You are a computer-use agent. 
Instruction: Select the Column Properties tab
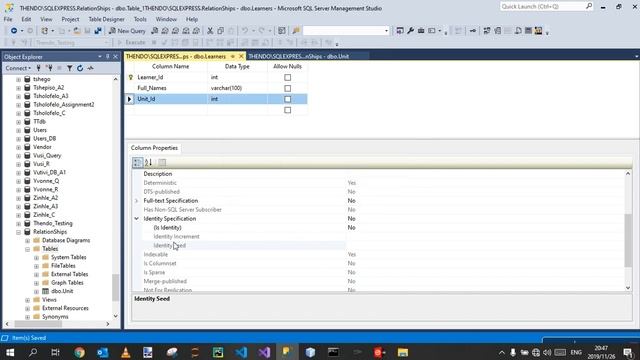[x=154, y=148]
